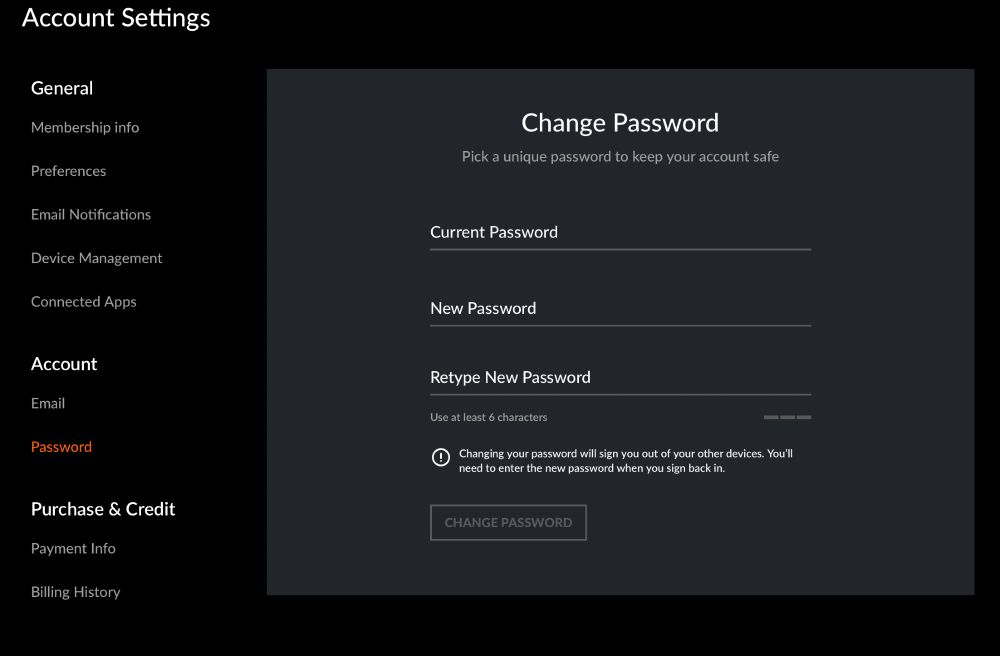Screen dimensions: 1000x656
Task: Click the Purchase & Credit heading
Action: click(x=103, y=509)
